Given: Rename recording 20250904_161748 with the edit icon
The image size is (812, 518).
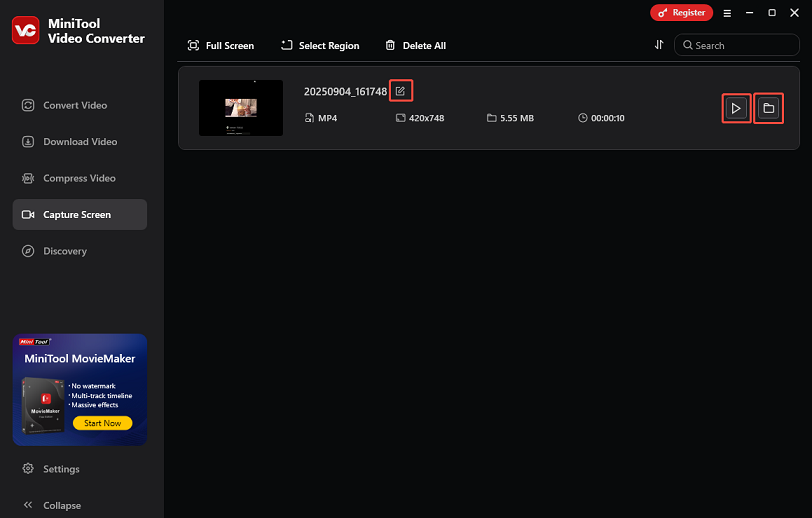Looking at the screenshot, I should point(400,91).
